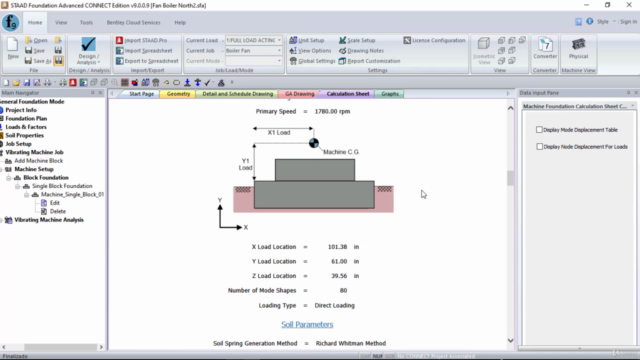640x360 pixels.
Task: Open the quick toolbar overflow arrow
Action: 232,82
